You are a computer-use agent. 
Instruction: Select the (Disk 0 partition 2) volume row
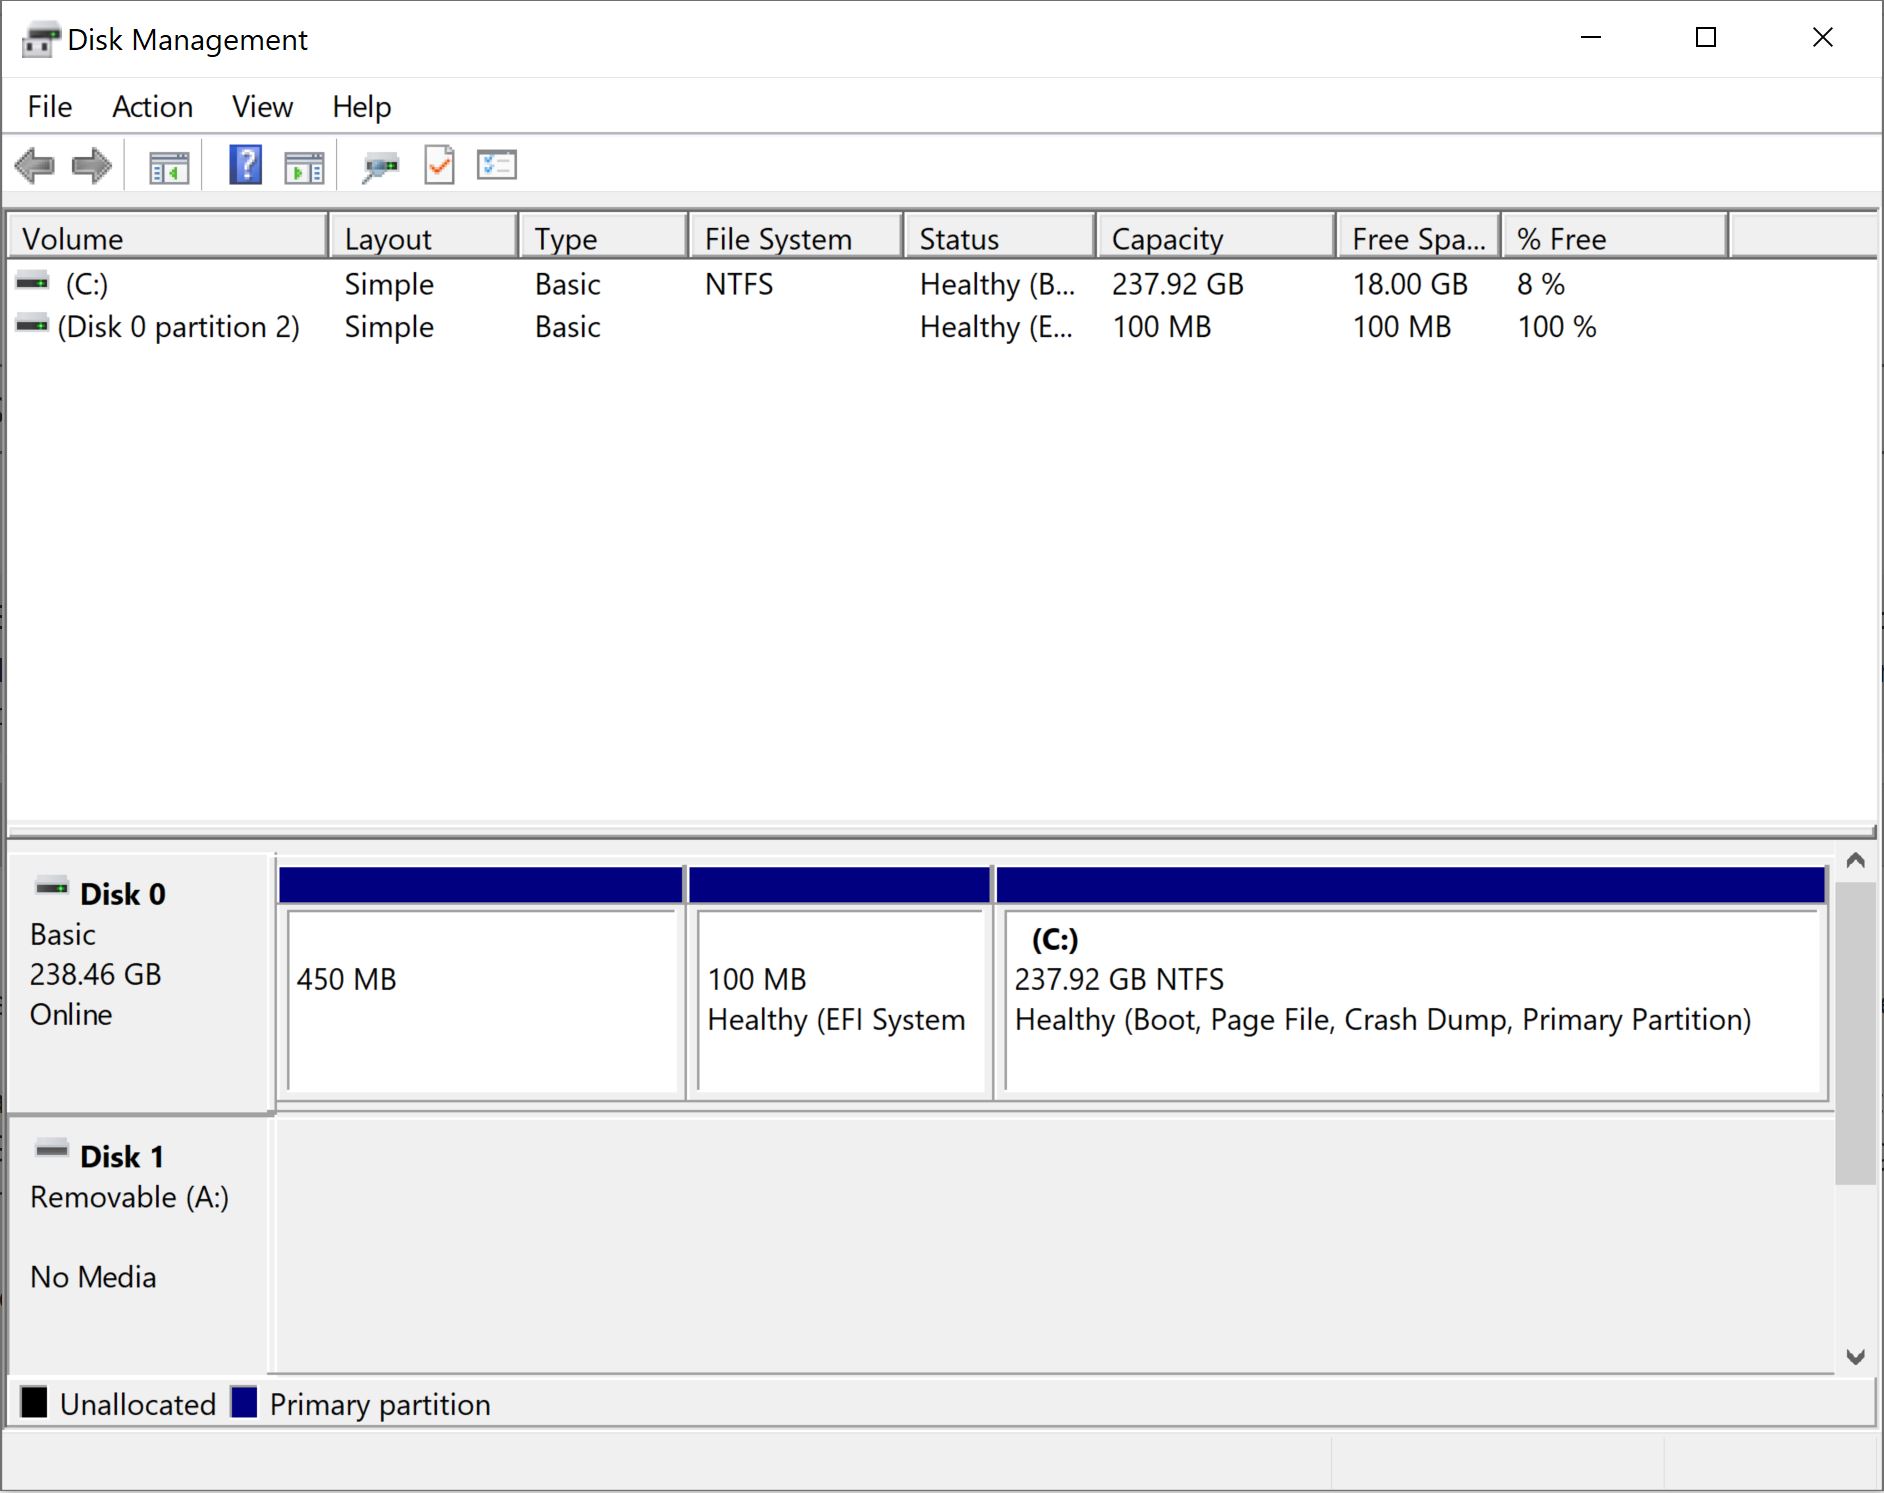[940, 327]
